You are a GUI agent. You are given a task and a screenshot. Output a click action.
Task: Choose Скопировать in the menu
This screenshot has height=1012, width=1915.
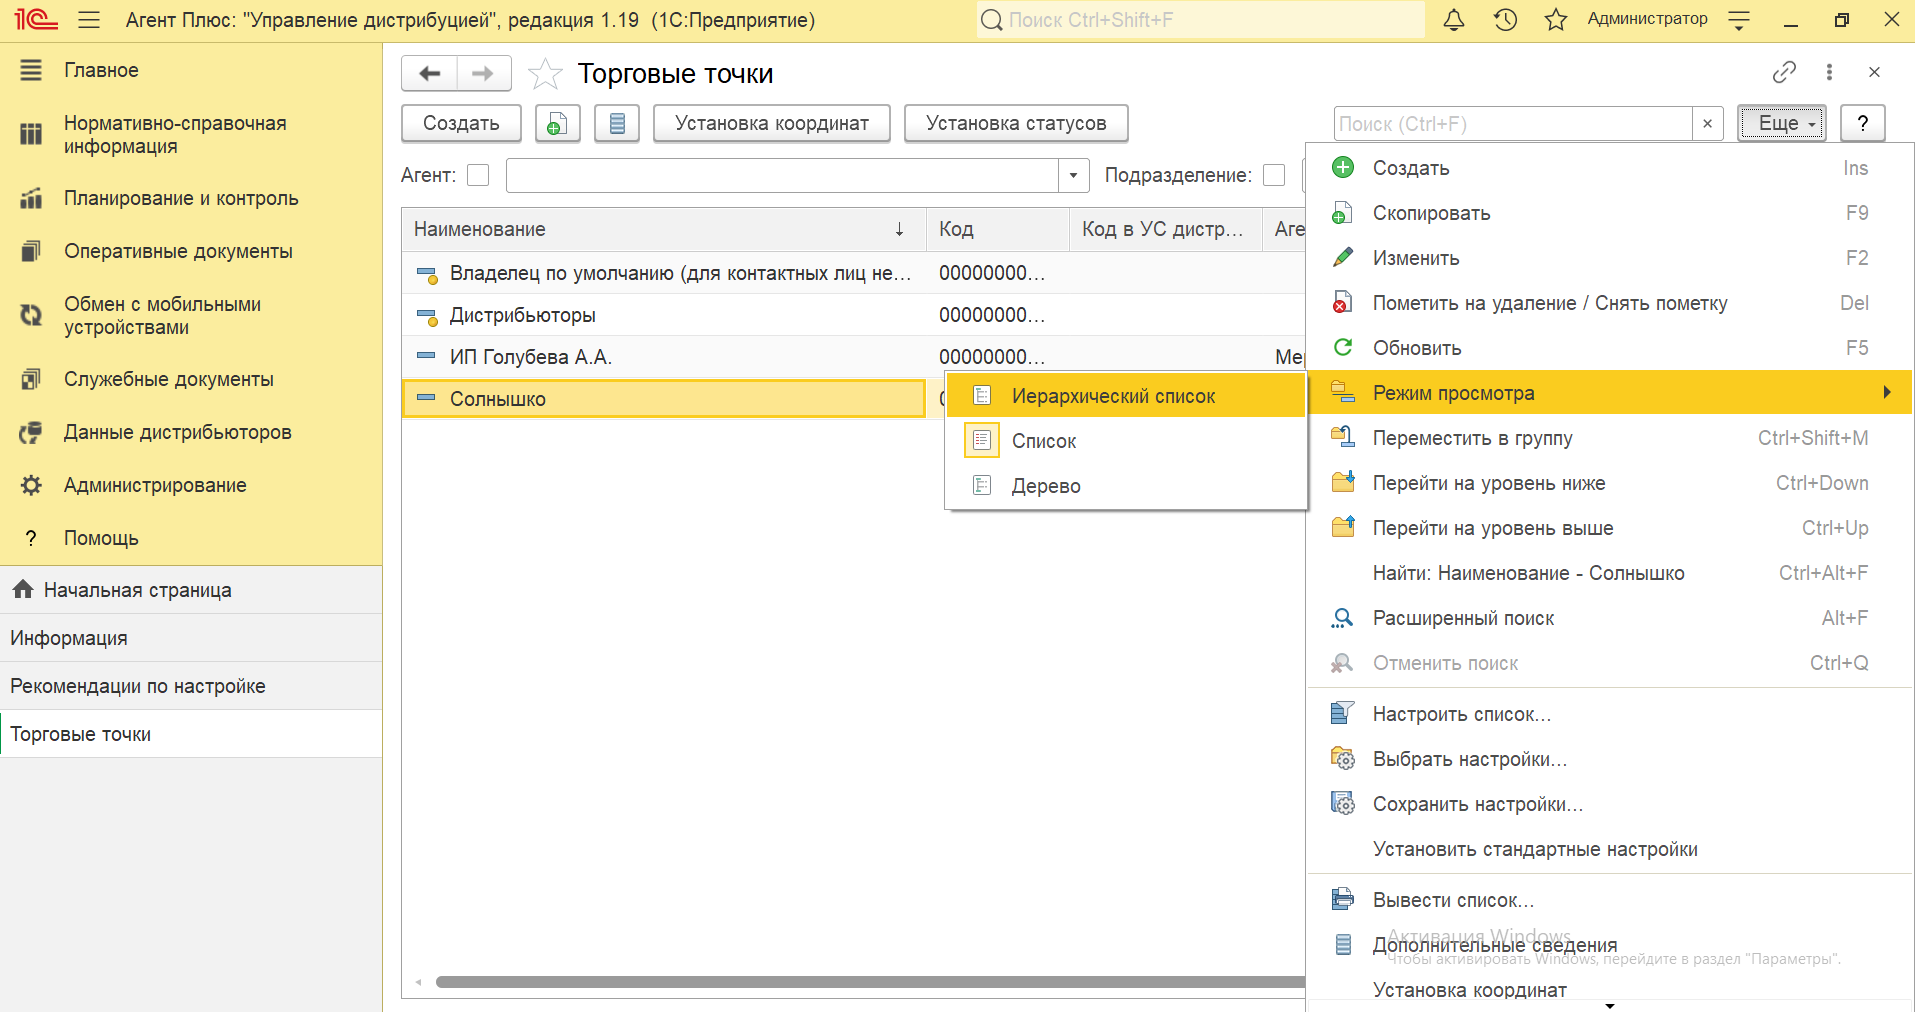point(1610,213)
